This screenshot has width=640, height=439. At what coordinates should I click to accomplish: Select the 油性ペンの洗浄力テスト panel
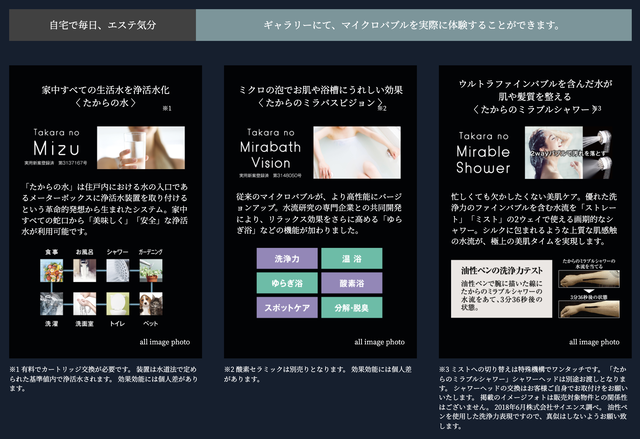coord(501,289)
